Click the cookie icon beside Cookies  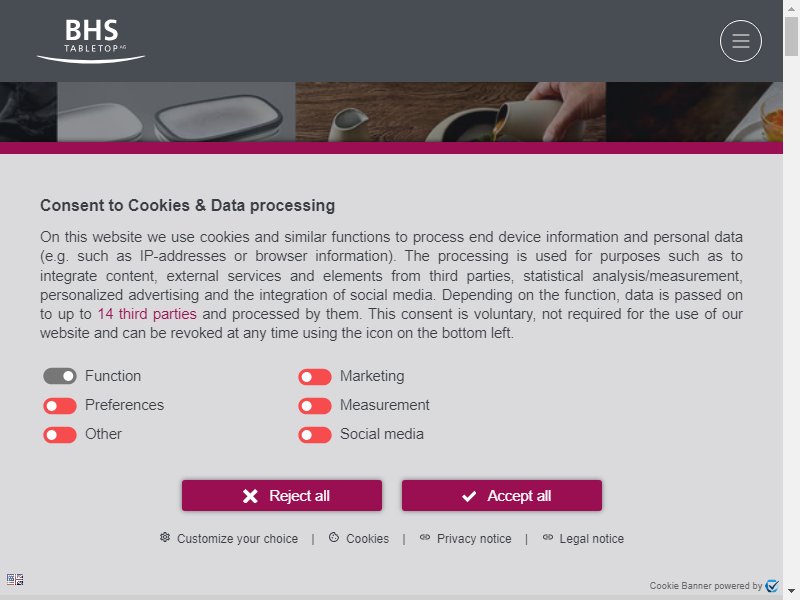coord(334,537)
